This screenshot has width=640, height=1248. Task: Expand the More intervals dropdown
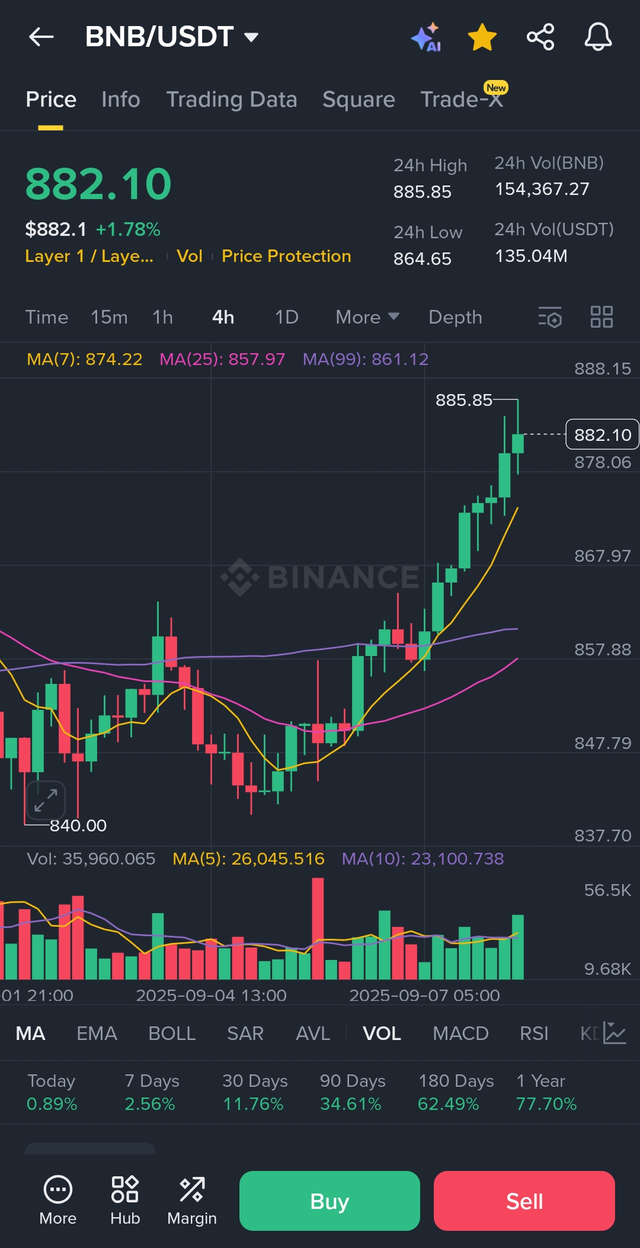point(367,317)
